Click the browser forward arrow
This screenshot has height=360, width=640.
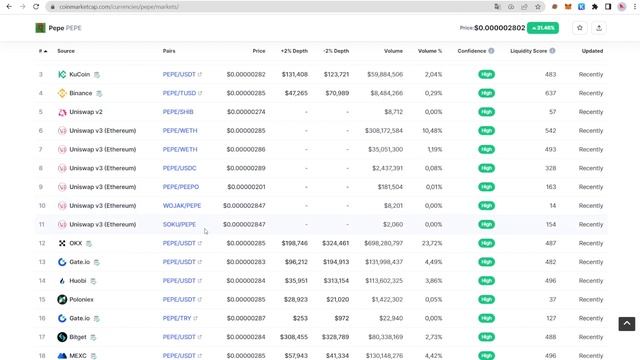click(x=22, y=7)
